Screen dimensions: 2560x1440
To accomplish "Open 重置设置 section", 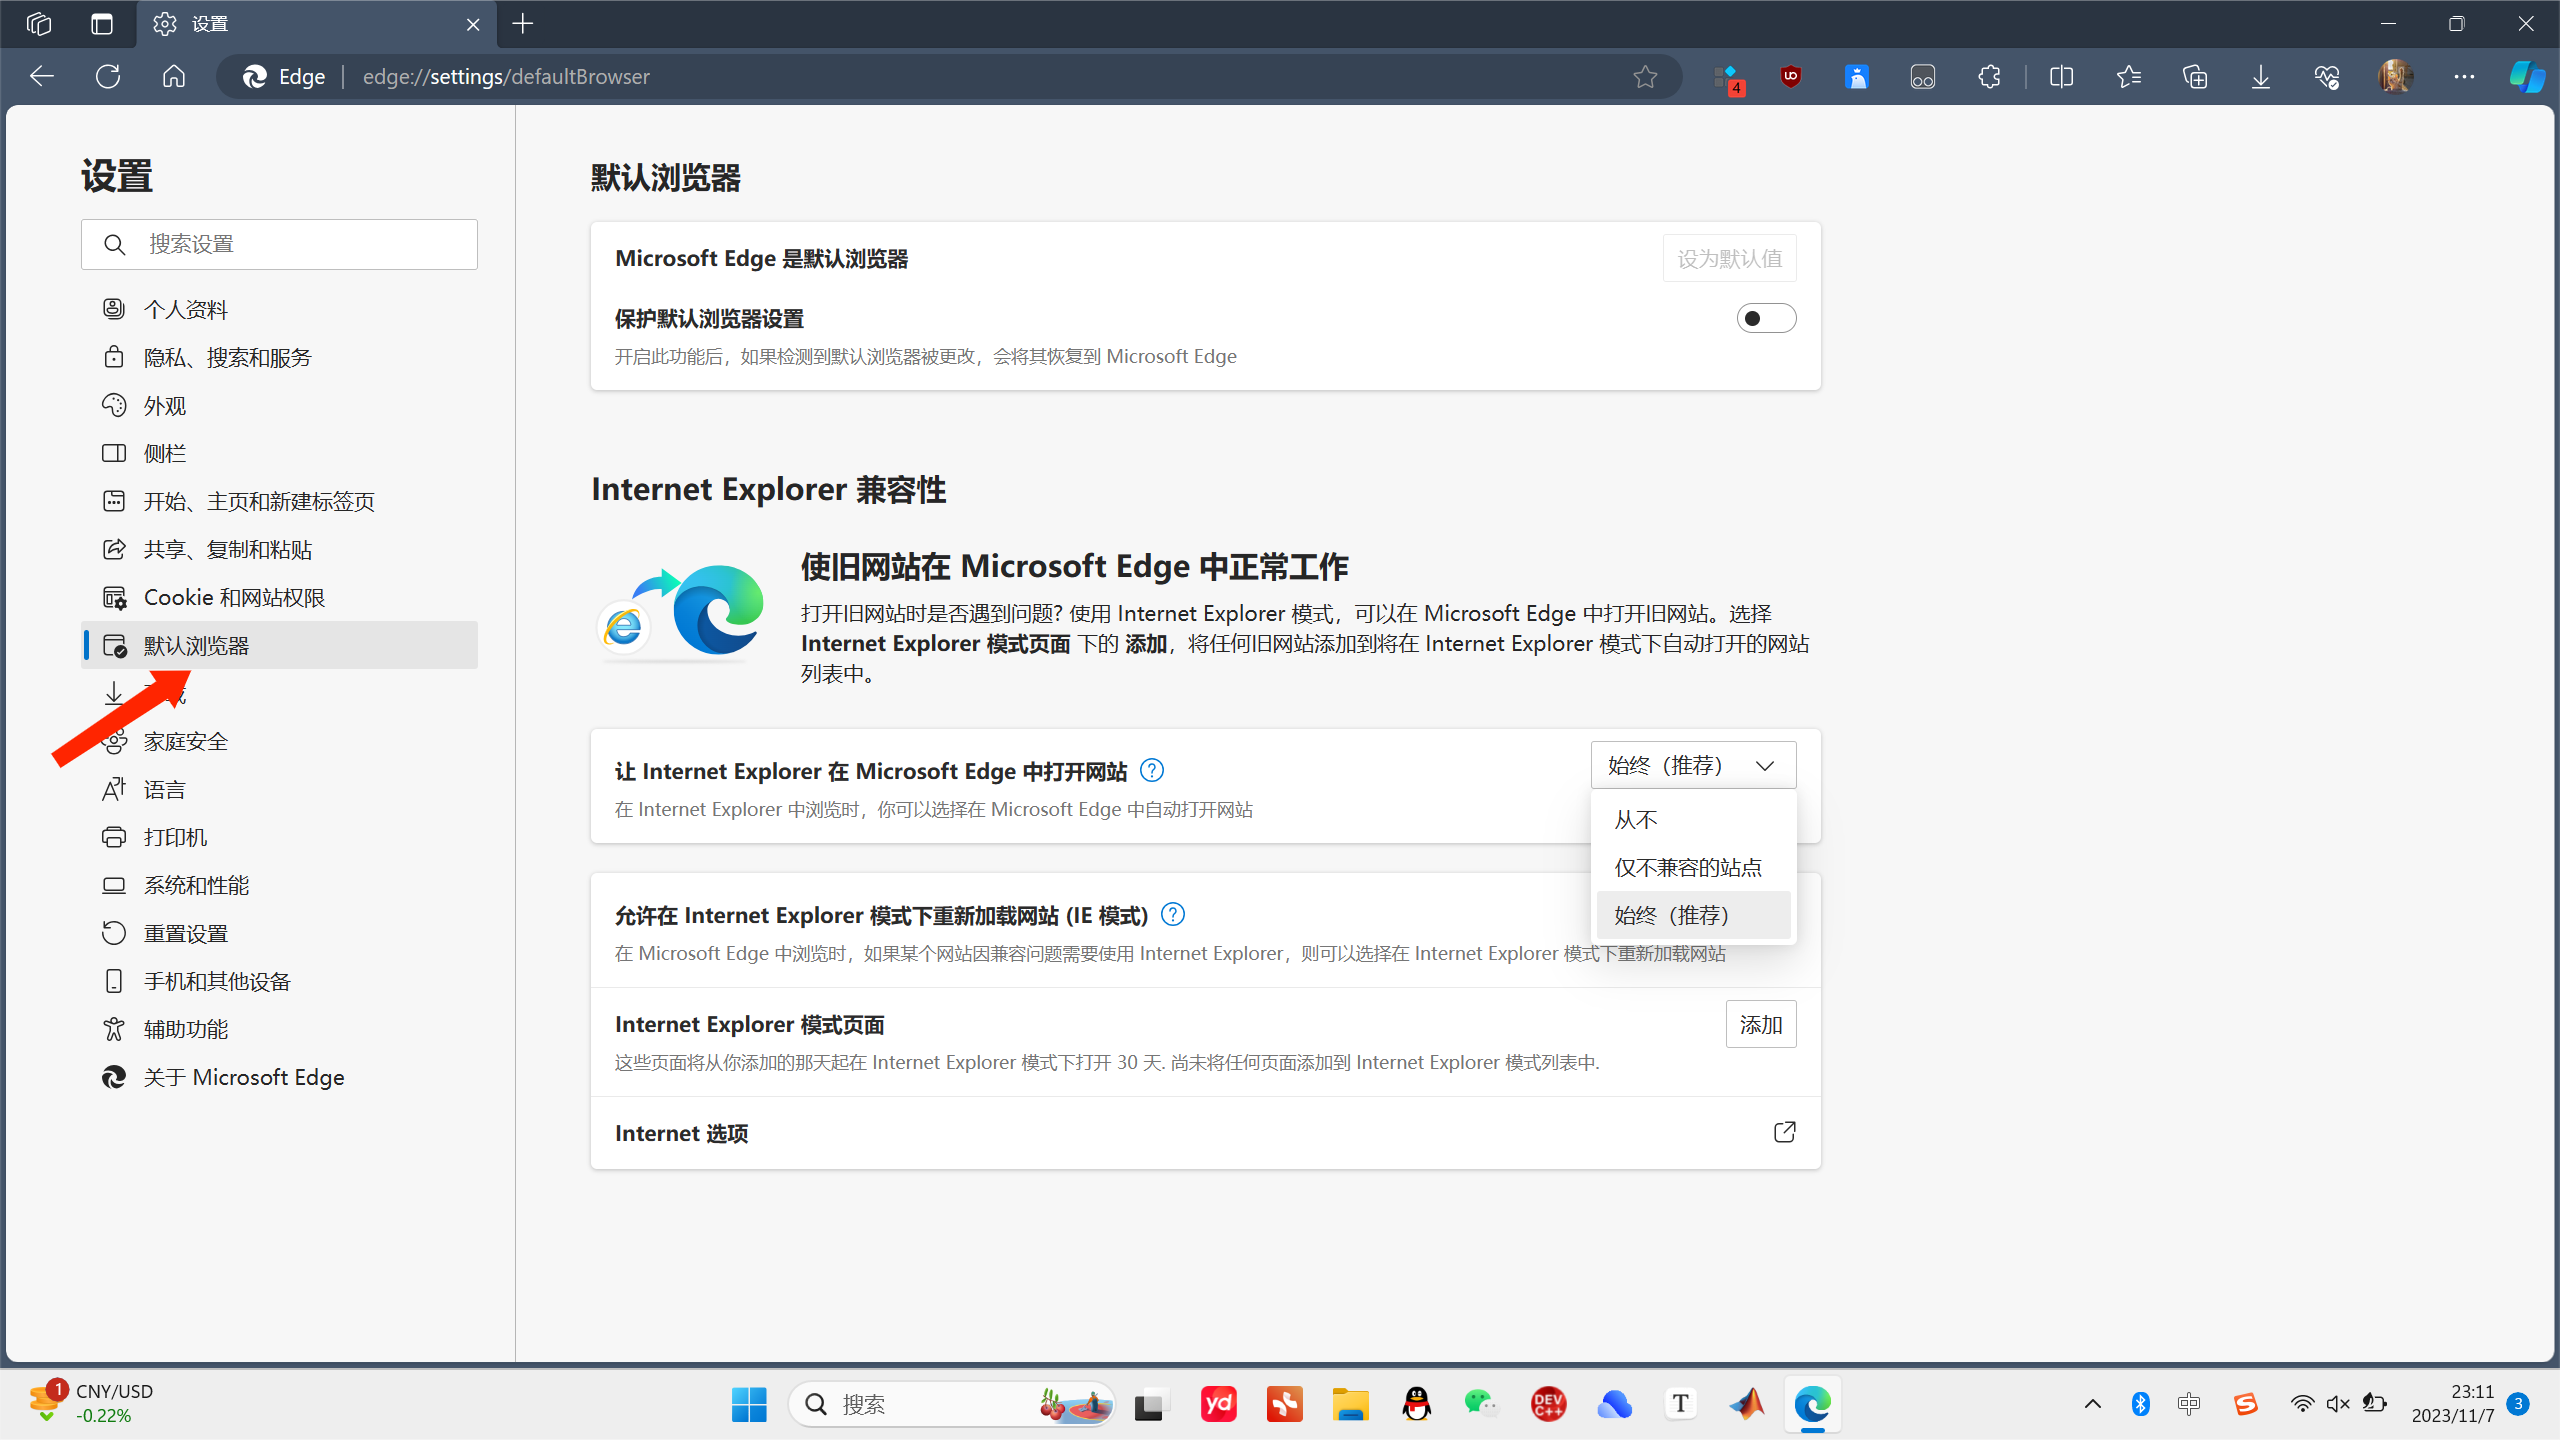I will 279,933.
